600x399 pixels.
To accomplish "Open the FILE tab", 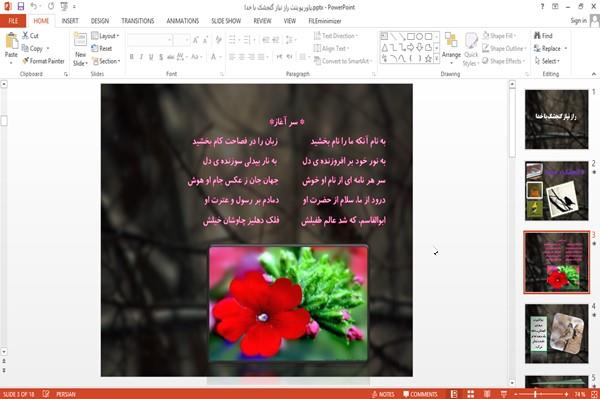I will click(13, 21).
